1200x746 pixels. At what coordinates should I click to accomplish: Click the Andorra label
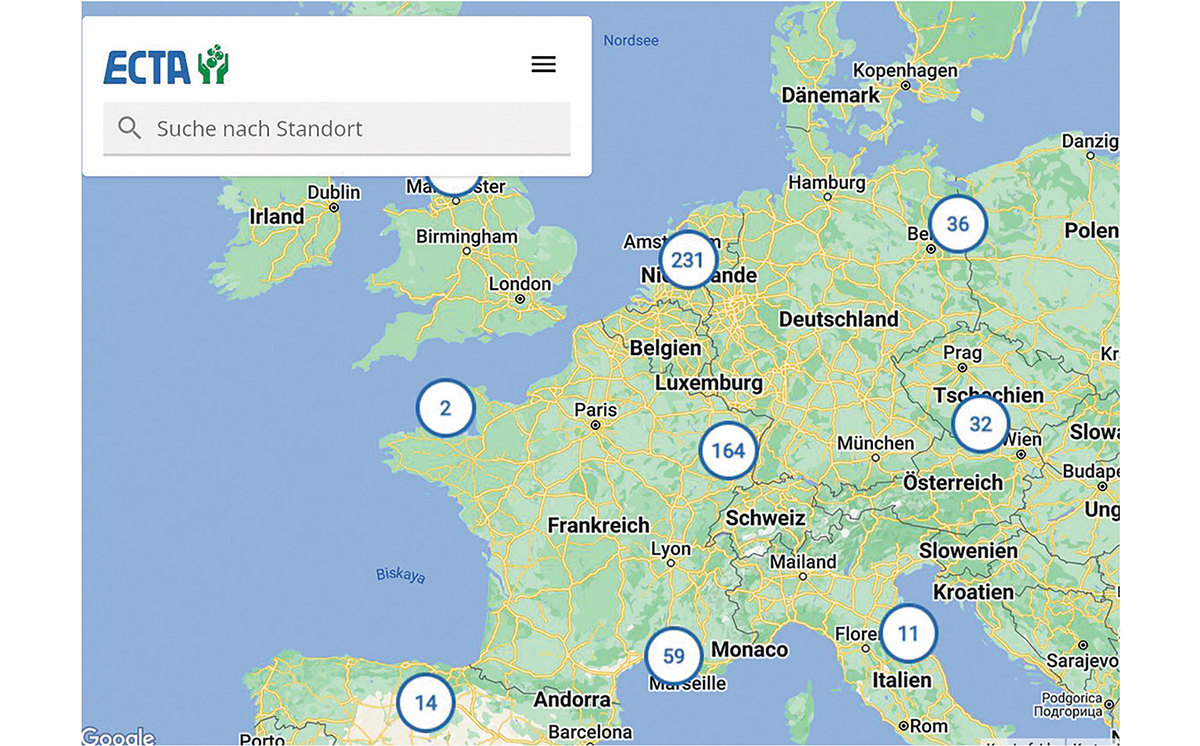pyautogui.click(x=572, y=700)
